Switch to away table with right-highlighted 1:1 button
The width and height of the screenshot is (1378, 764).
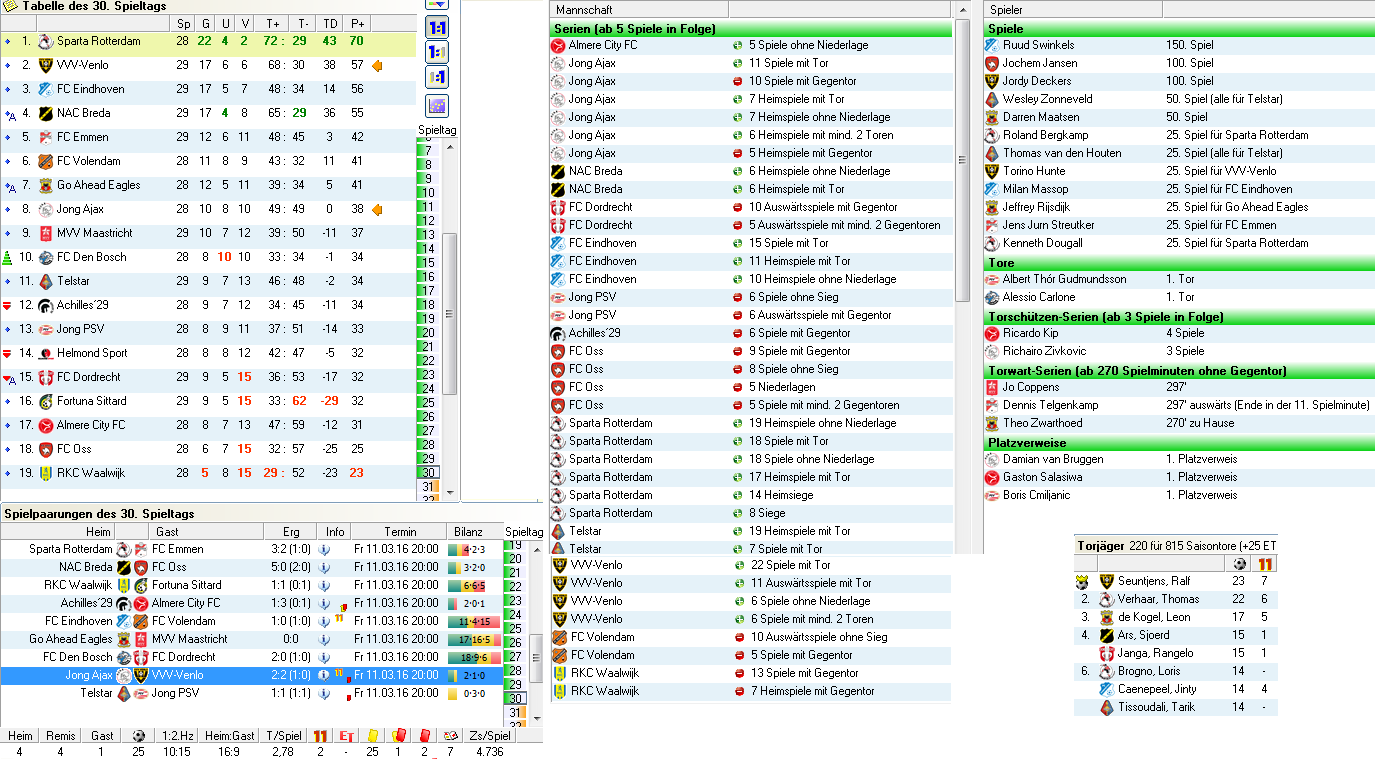pos(437,77)
